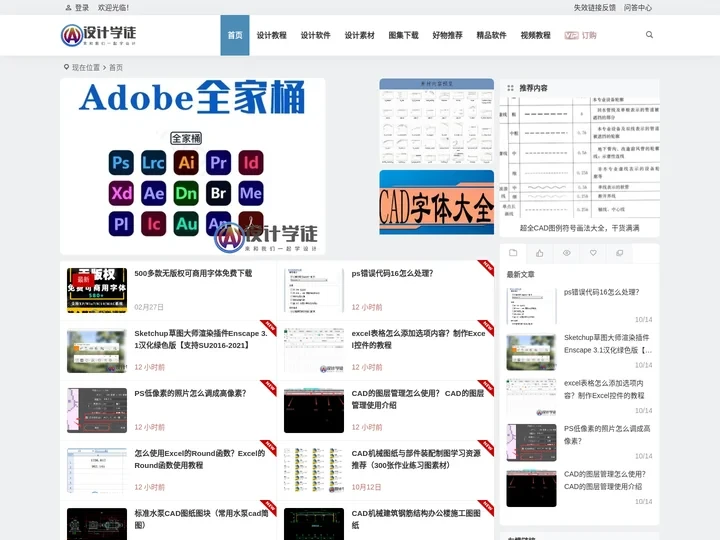Open CAD的图层管理怎么使用 article in main list
This screenshot has height=540, width=720.
418,399
